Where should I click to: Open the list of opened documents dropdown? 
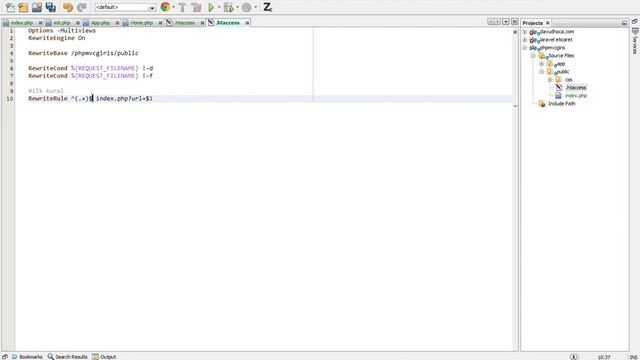pyautogui.click(x=506, y=22)
